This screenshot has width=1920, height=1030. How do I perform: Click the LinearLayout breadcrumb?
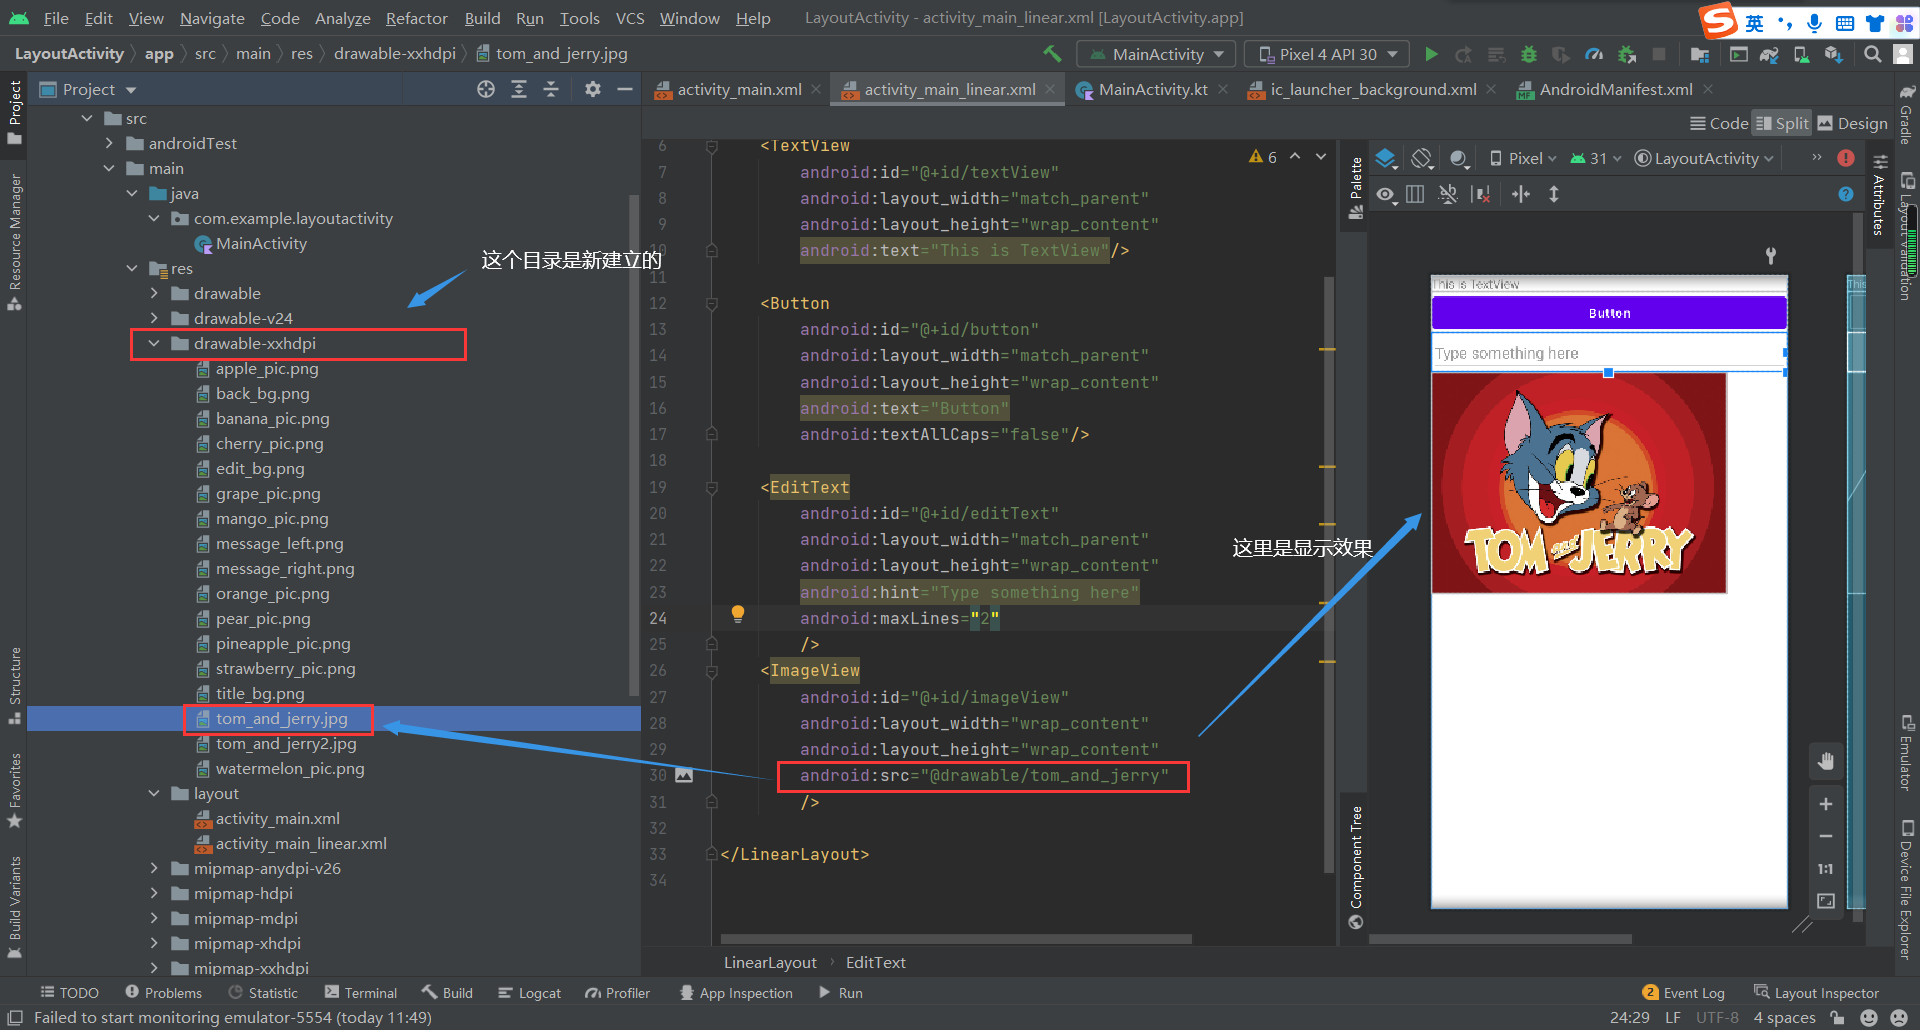770,962
